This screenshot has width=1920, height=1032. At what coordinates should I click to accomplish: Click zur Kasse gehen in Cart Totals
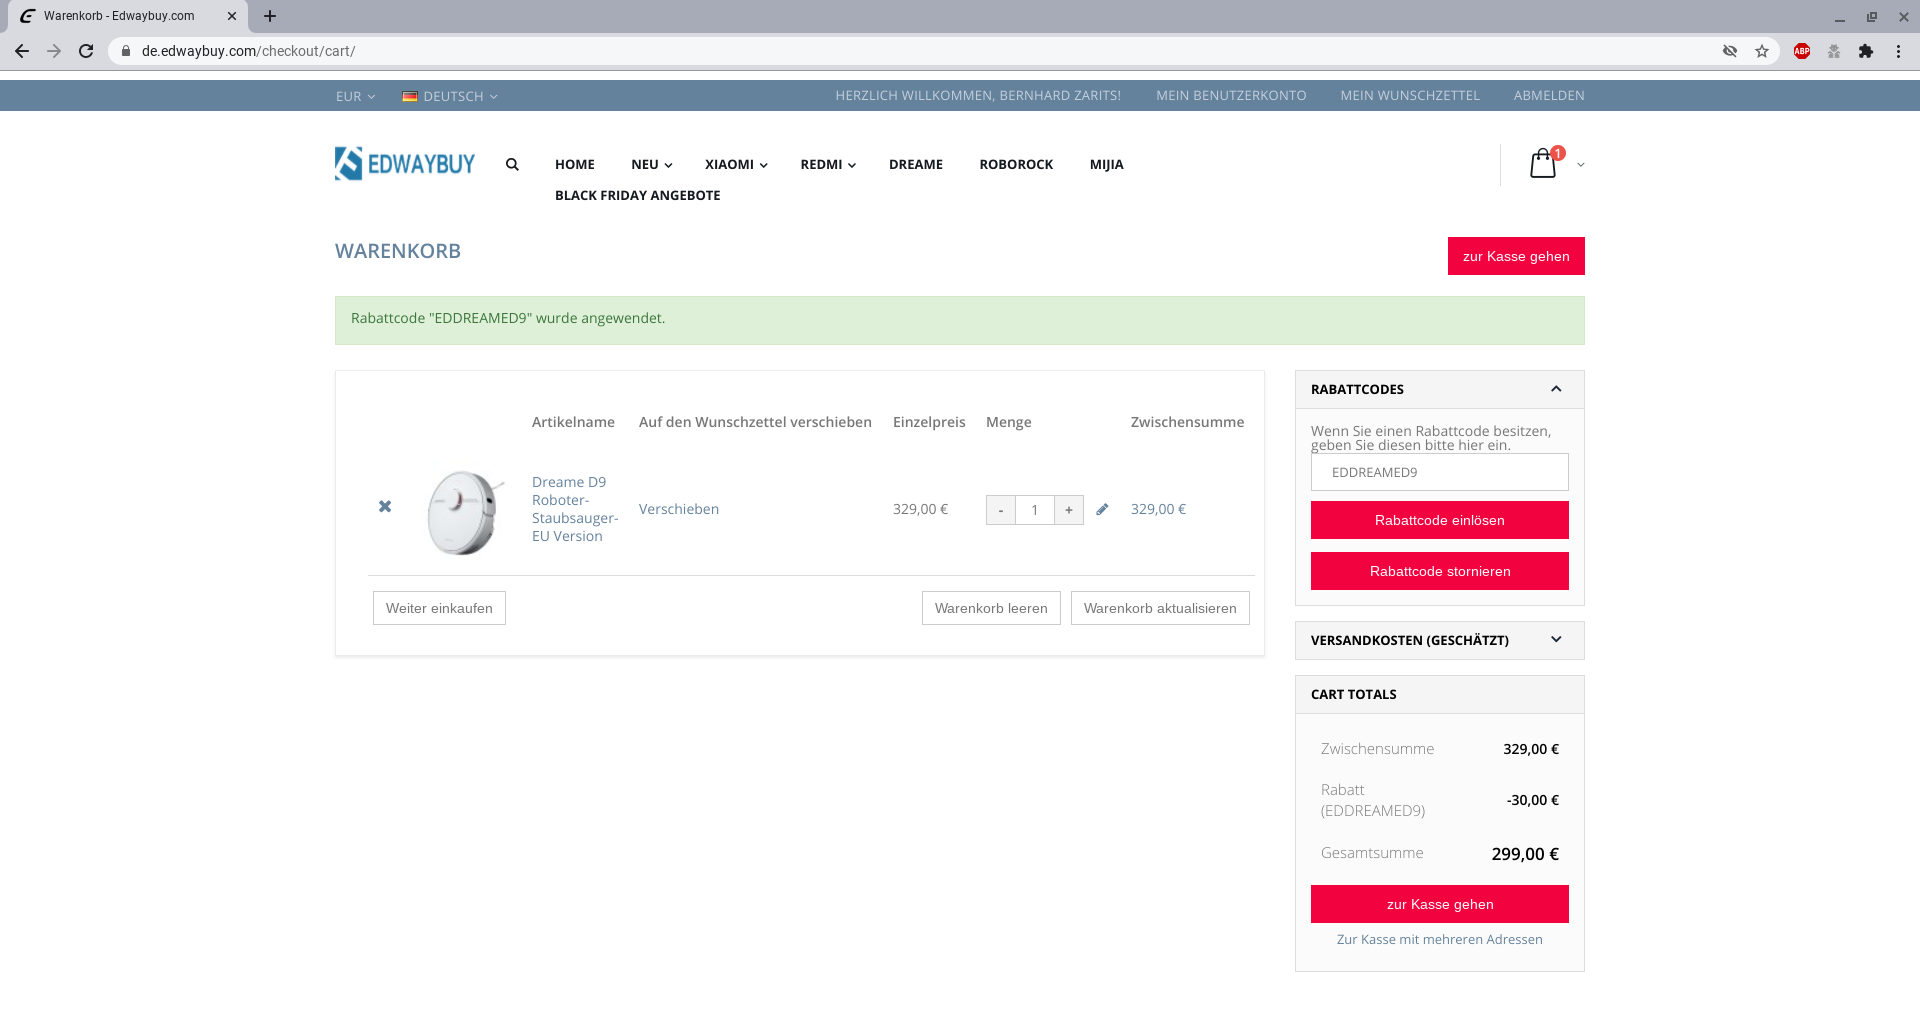tap(1440, 904)
